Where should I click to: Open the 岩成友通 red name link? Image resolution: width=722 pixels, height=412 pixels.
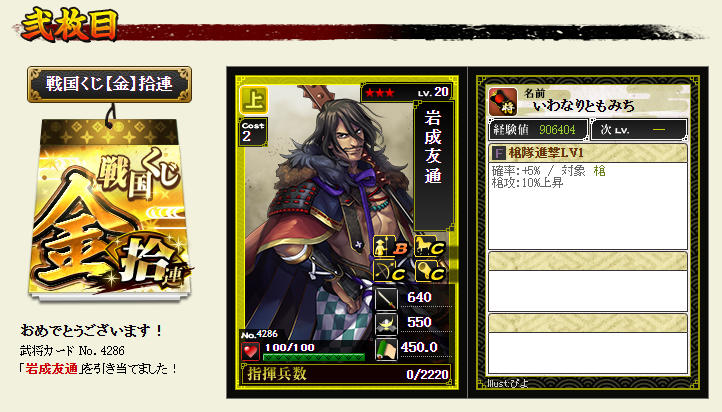click(52, 369)
